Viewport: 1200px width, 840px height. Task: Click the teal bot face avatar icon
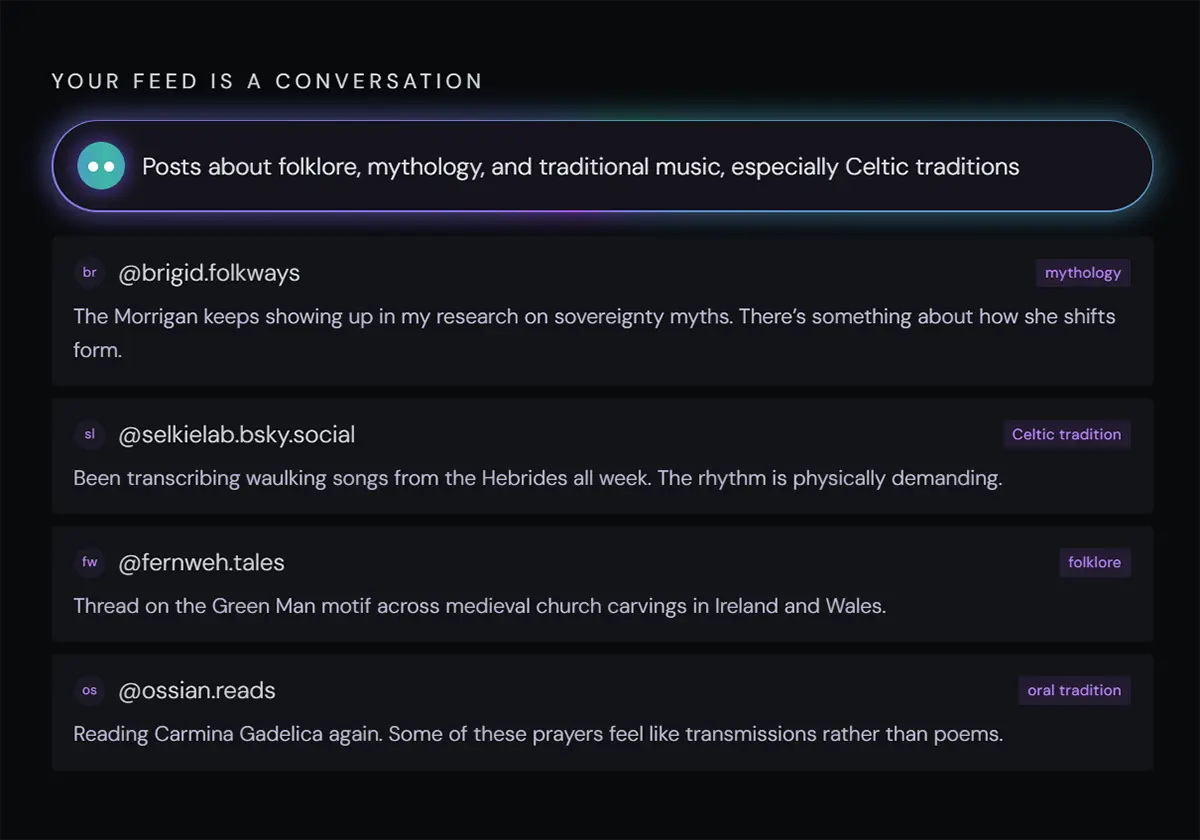(x=101, y=166)
